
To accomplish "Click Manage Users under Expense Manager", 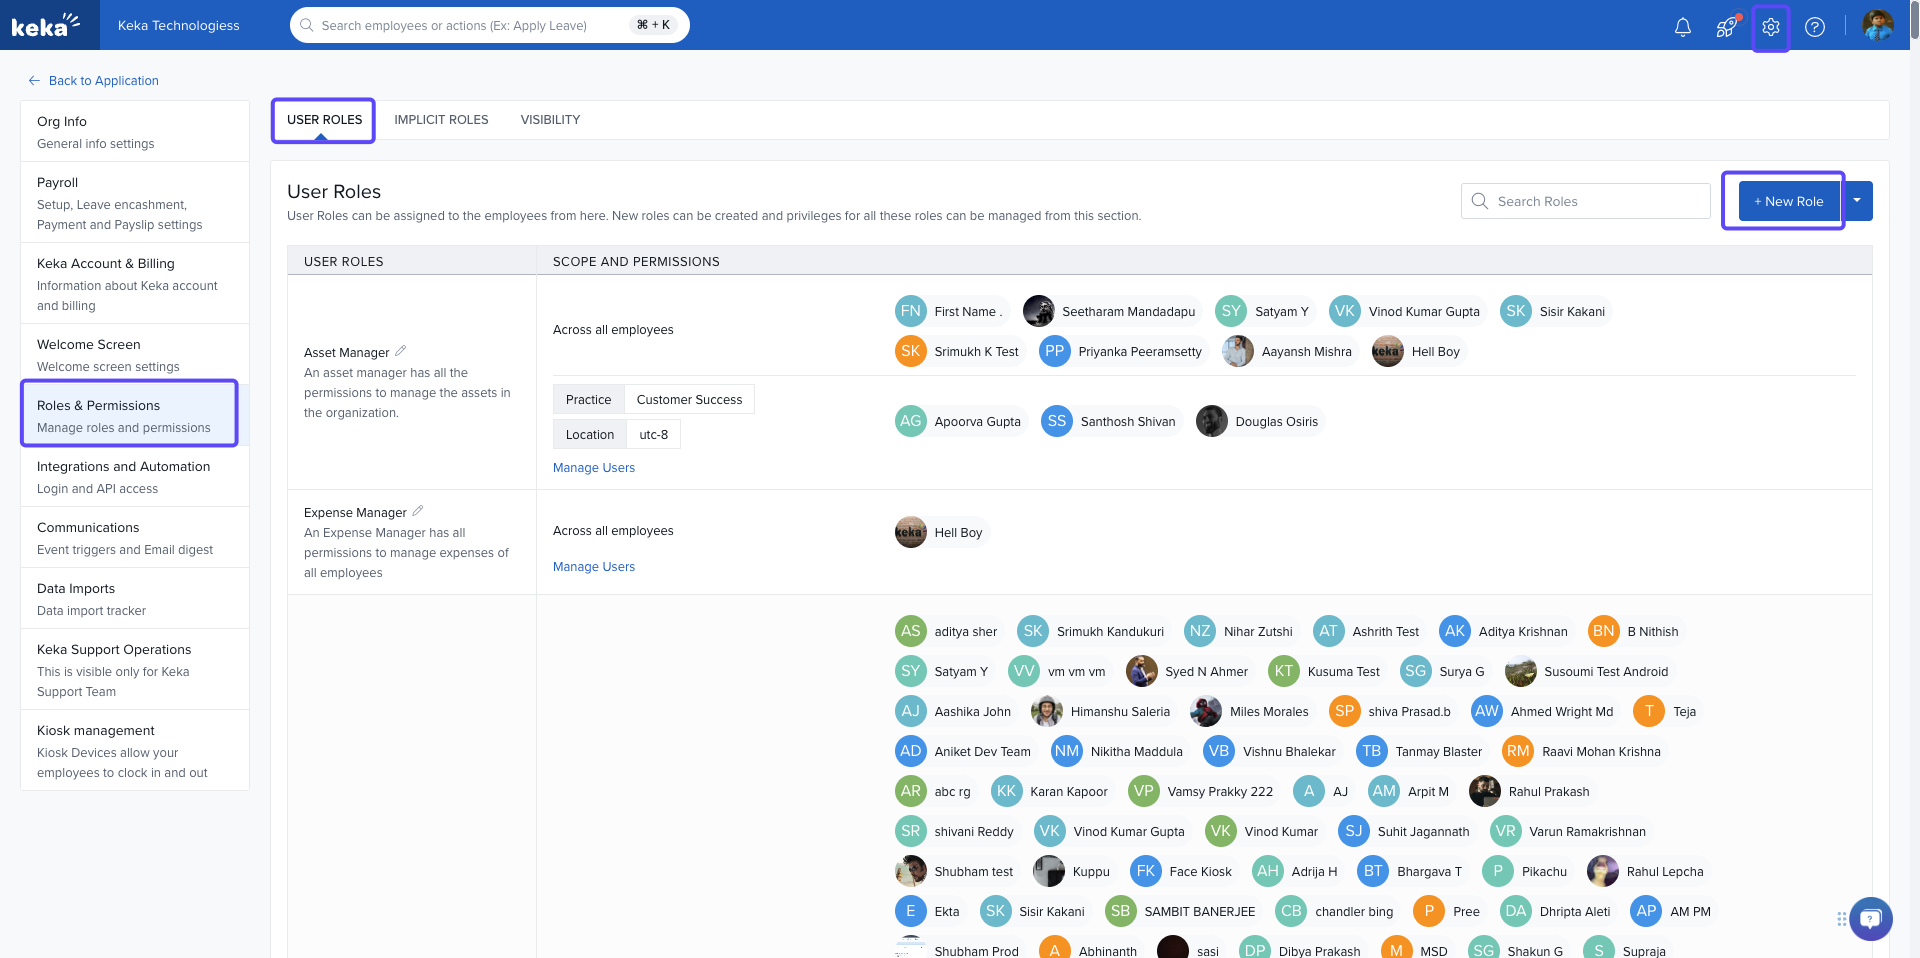I will 594,567.
